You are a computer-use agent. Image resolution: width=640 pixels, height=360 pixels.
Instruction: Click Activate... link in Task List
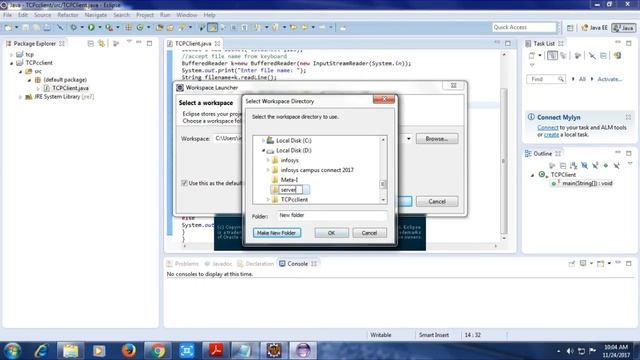point(610,79)
